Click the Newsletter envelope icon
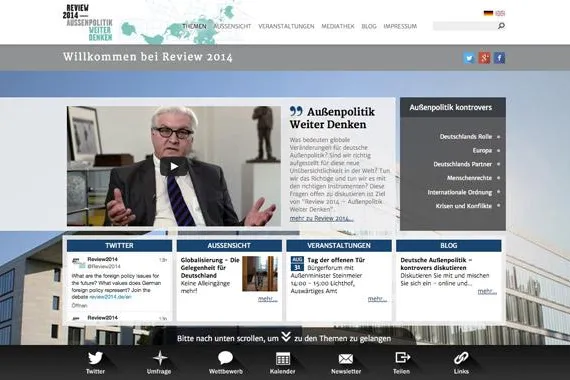Screen dimensions: 570x380 [346, 359]
